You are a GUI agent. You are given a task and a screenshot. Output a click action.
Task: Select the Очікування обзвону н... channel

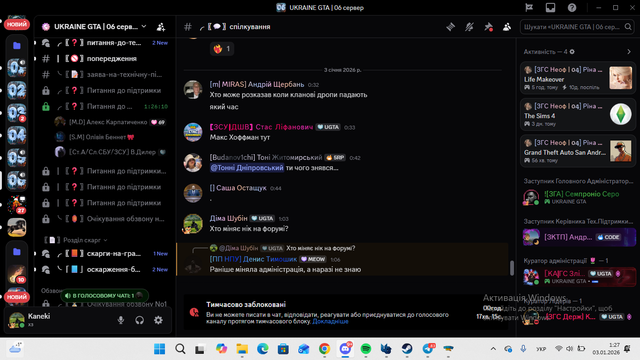(104, 219)
